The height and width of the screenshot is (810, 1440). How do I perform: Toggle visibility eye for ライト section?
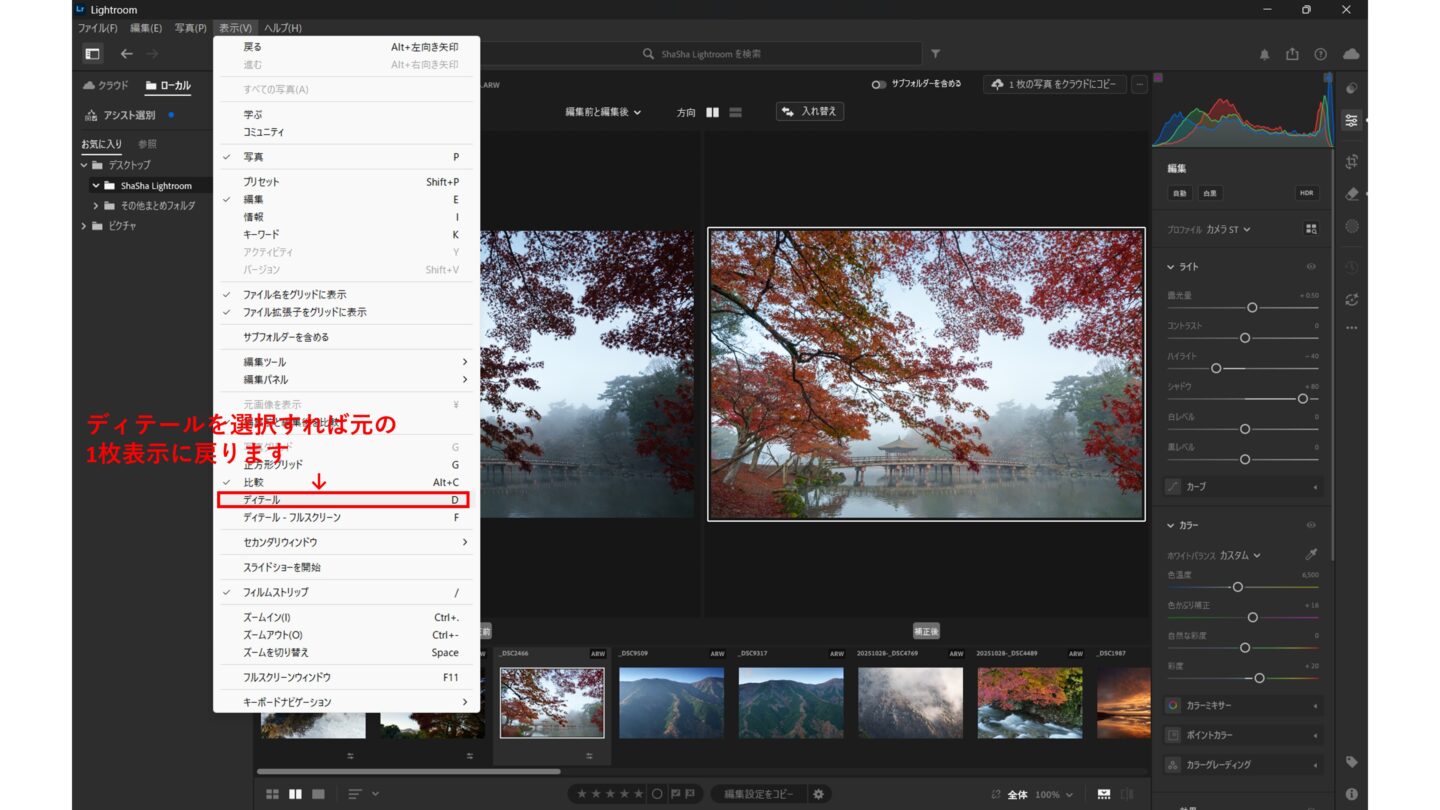1311,267
